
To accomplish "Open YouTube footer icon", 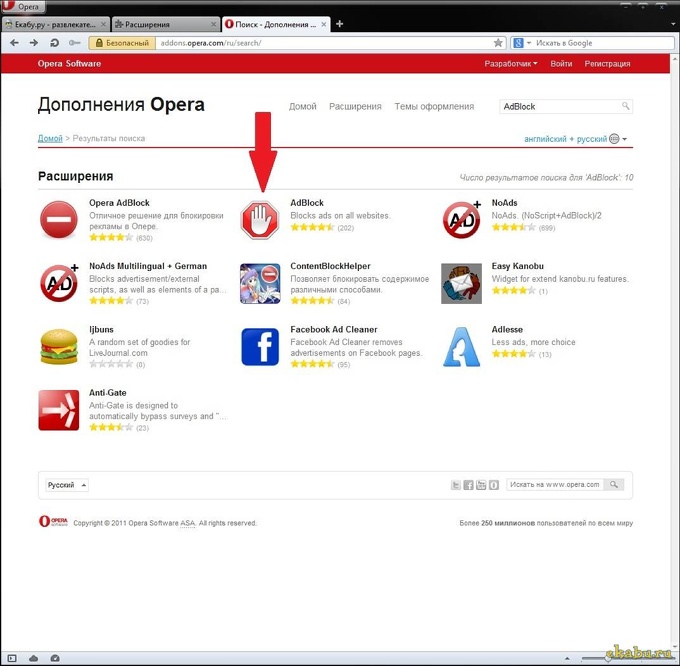I will [x=481, y=485].
